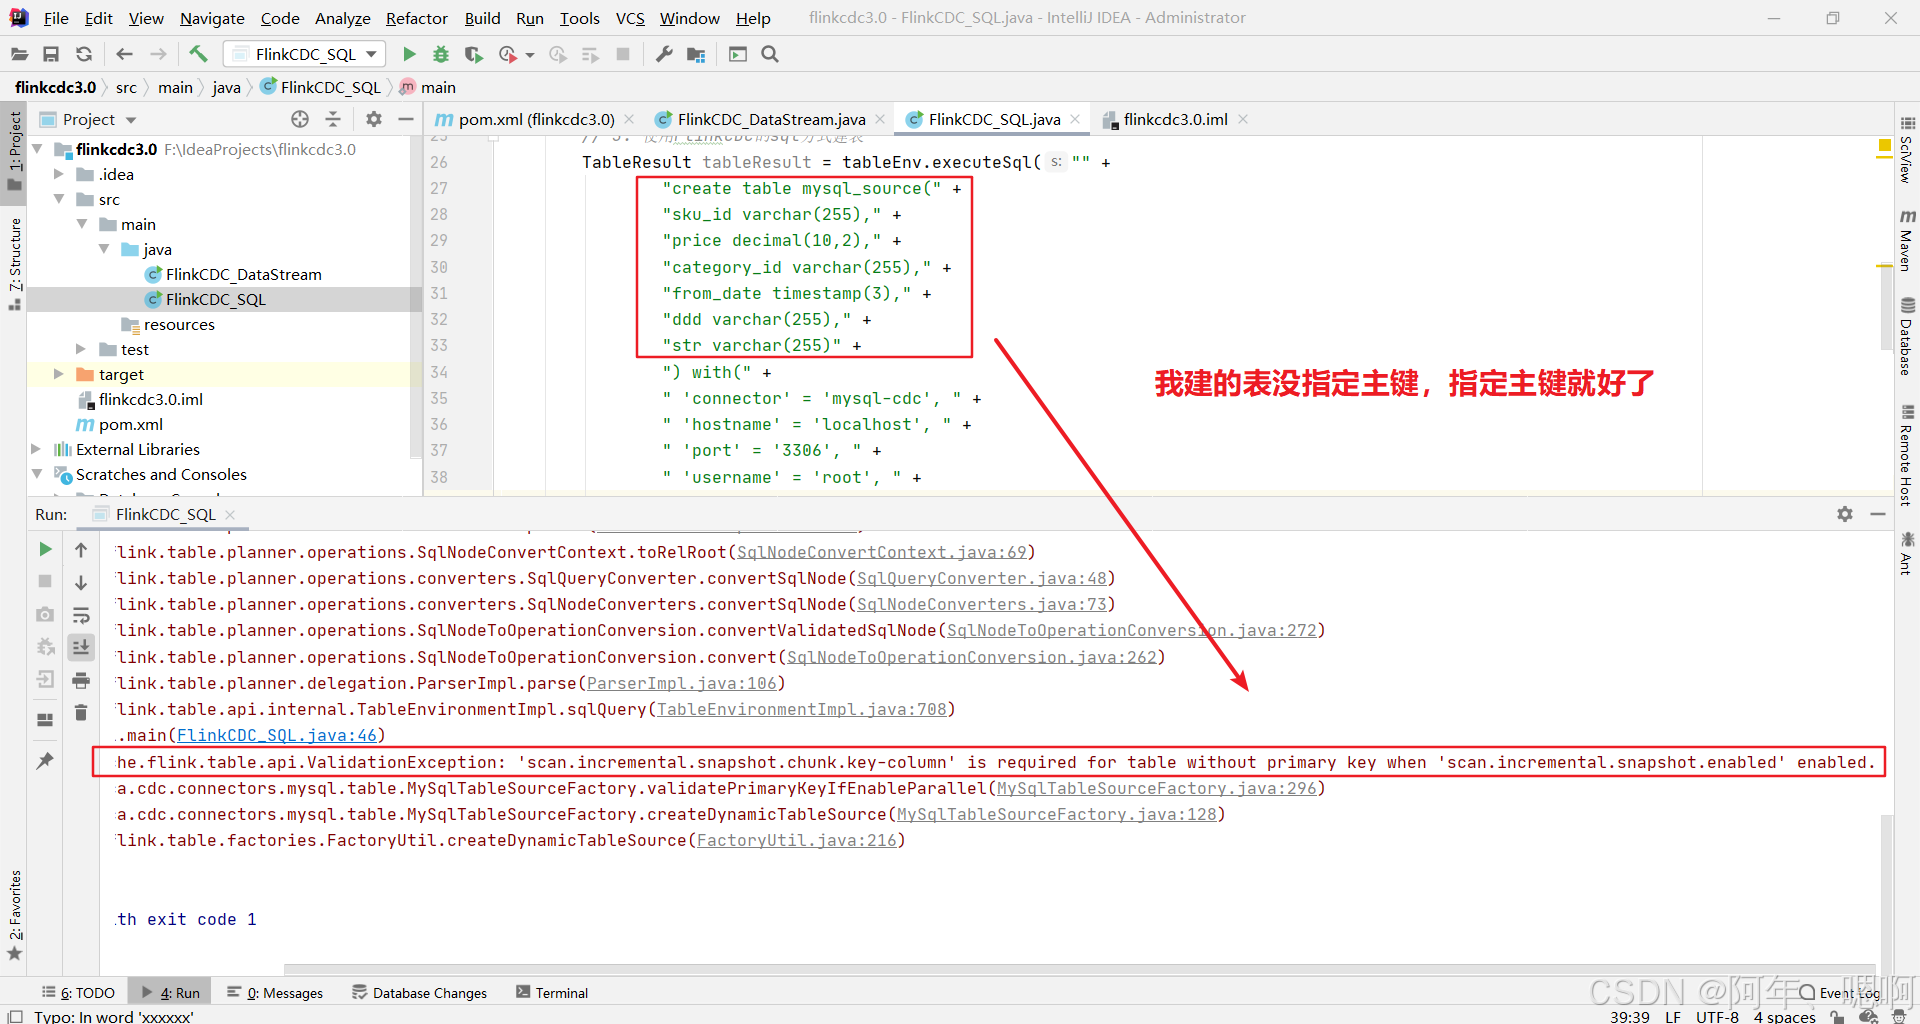Open the ParserImpl.java:106 stack link
This screenshot has width=1920, height=1024.
pyautogui.click(x=682, y=683)
